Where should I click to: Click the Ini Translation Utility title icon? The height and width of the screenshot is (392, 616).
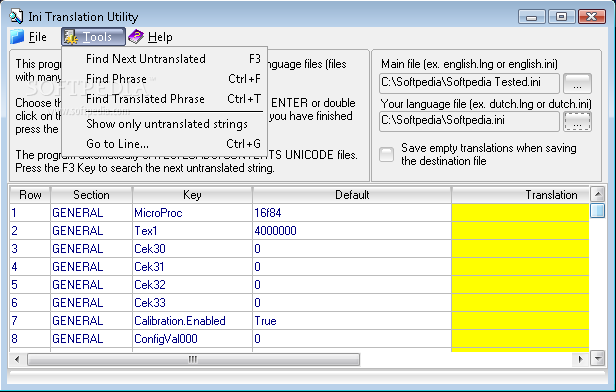click(16, 16)
